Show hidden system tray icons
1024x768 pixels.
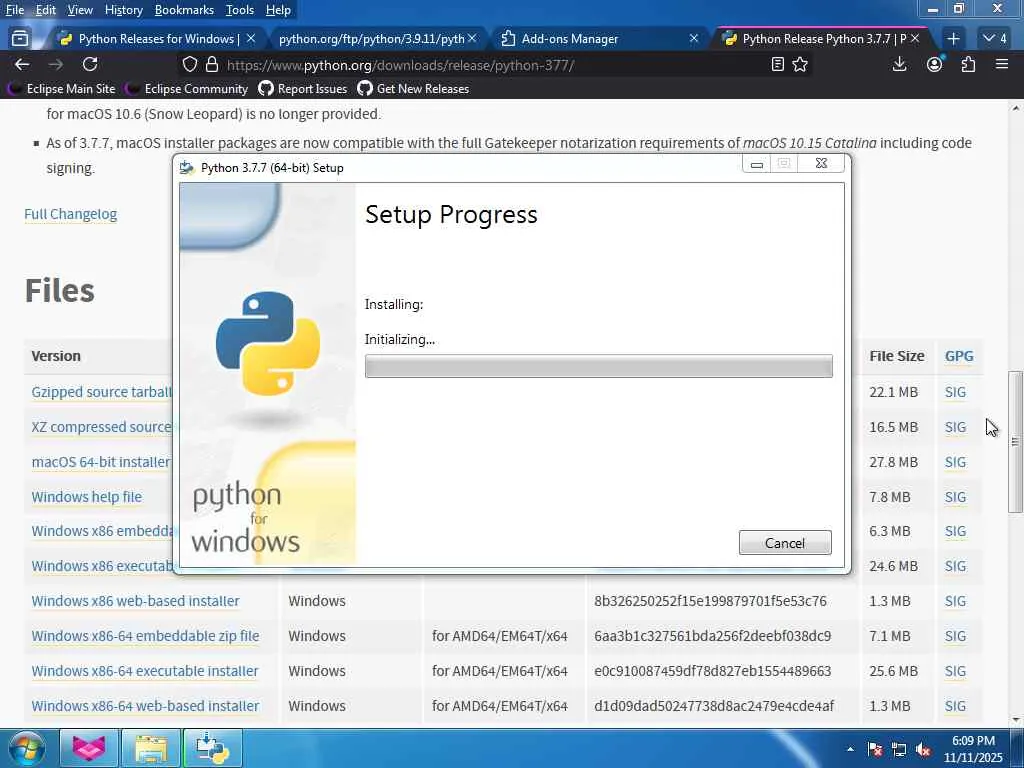(850, 749)
